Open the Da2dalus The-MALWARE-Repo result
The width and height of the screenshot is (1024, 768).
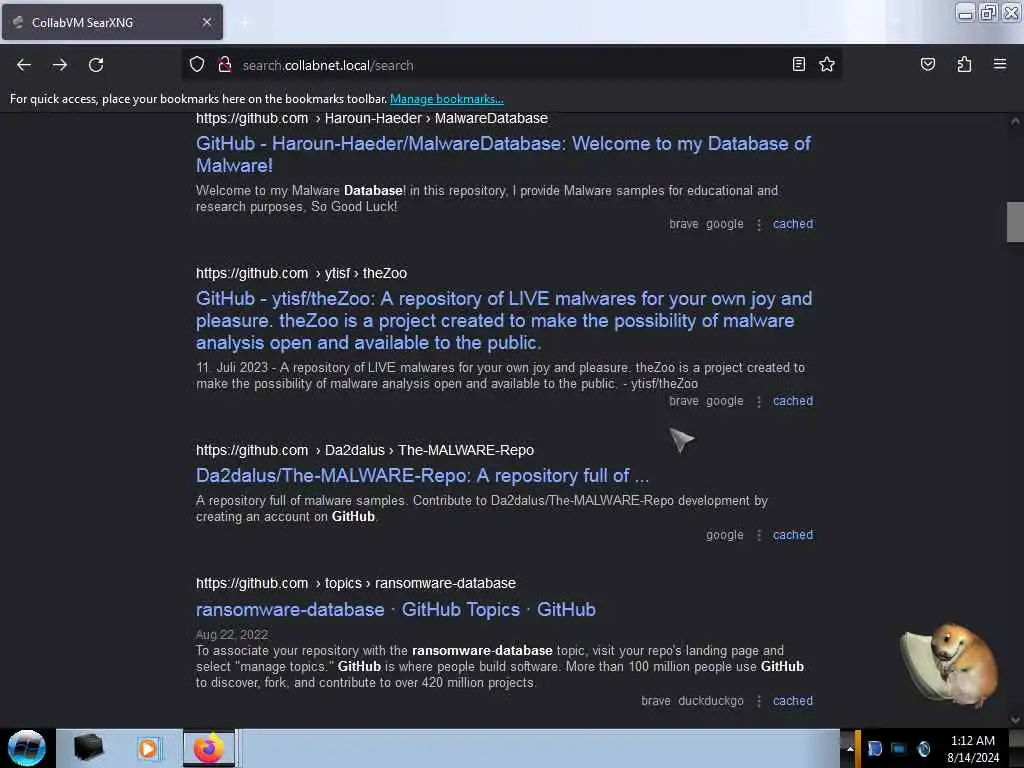[x=423, y=475]
